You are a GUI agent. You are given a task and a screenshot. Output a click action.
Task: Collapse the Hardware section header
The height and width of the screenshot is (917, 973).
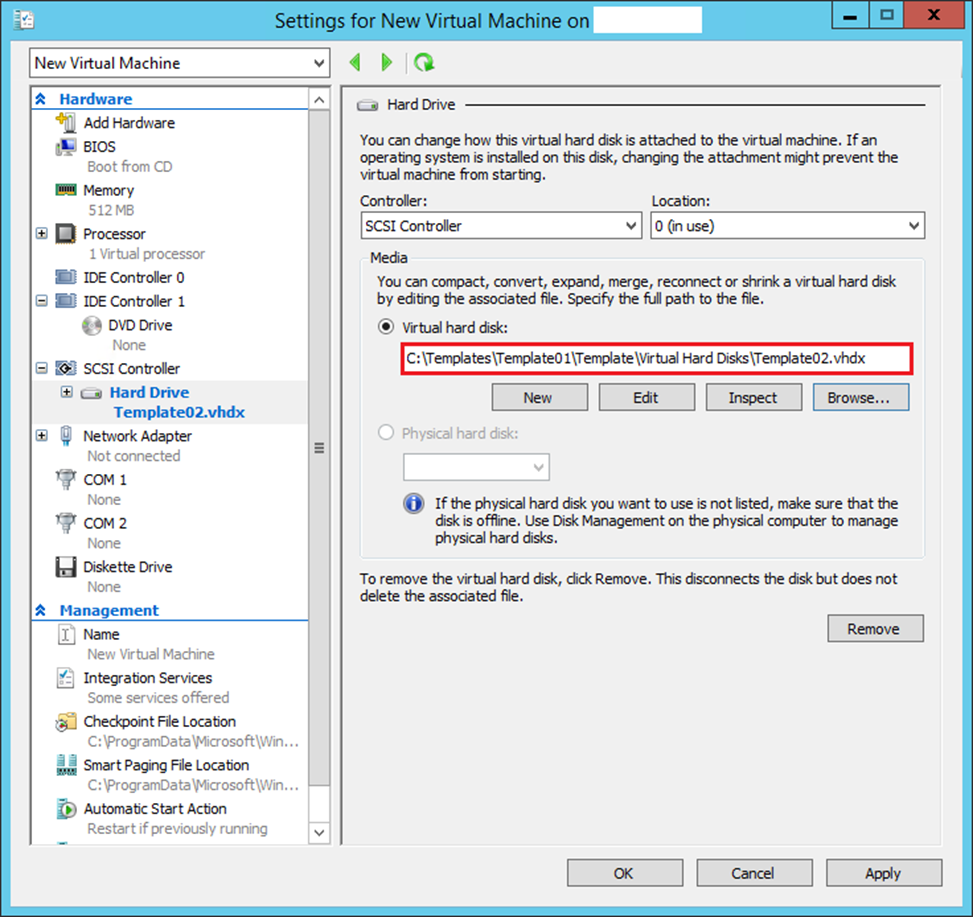[40, 99]
